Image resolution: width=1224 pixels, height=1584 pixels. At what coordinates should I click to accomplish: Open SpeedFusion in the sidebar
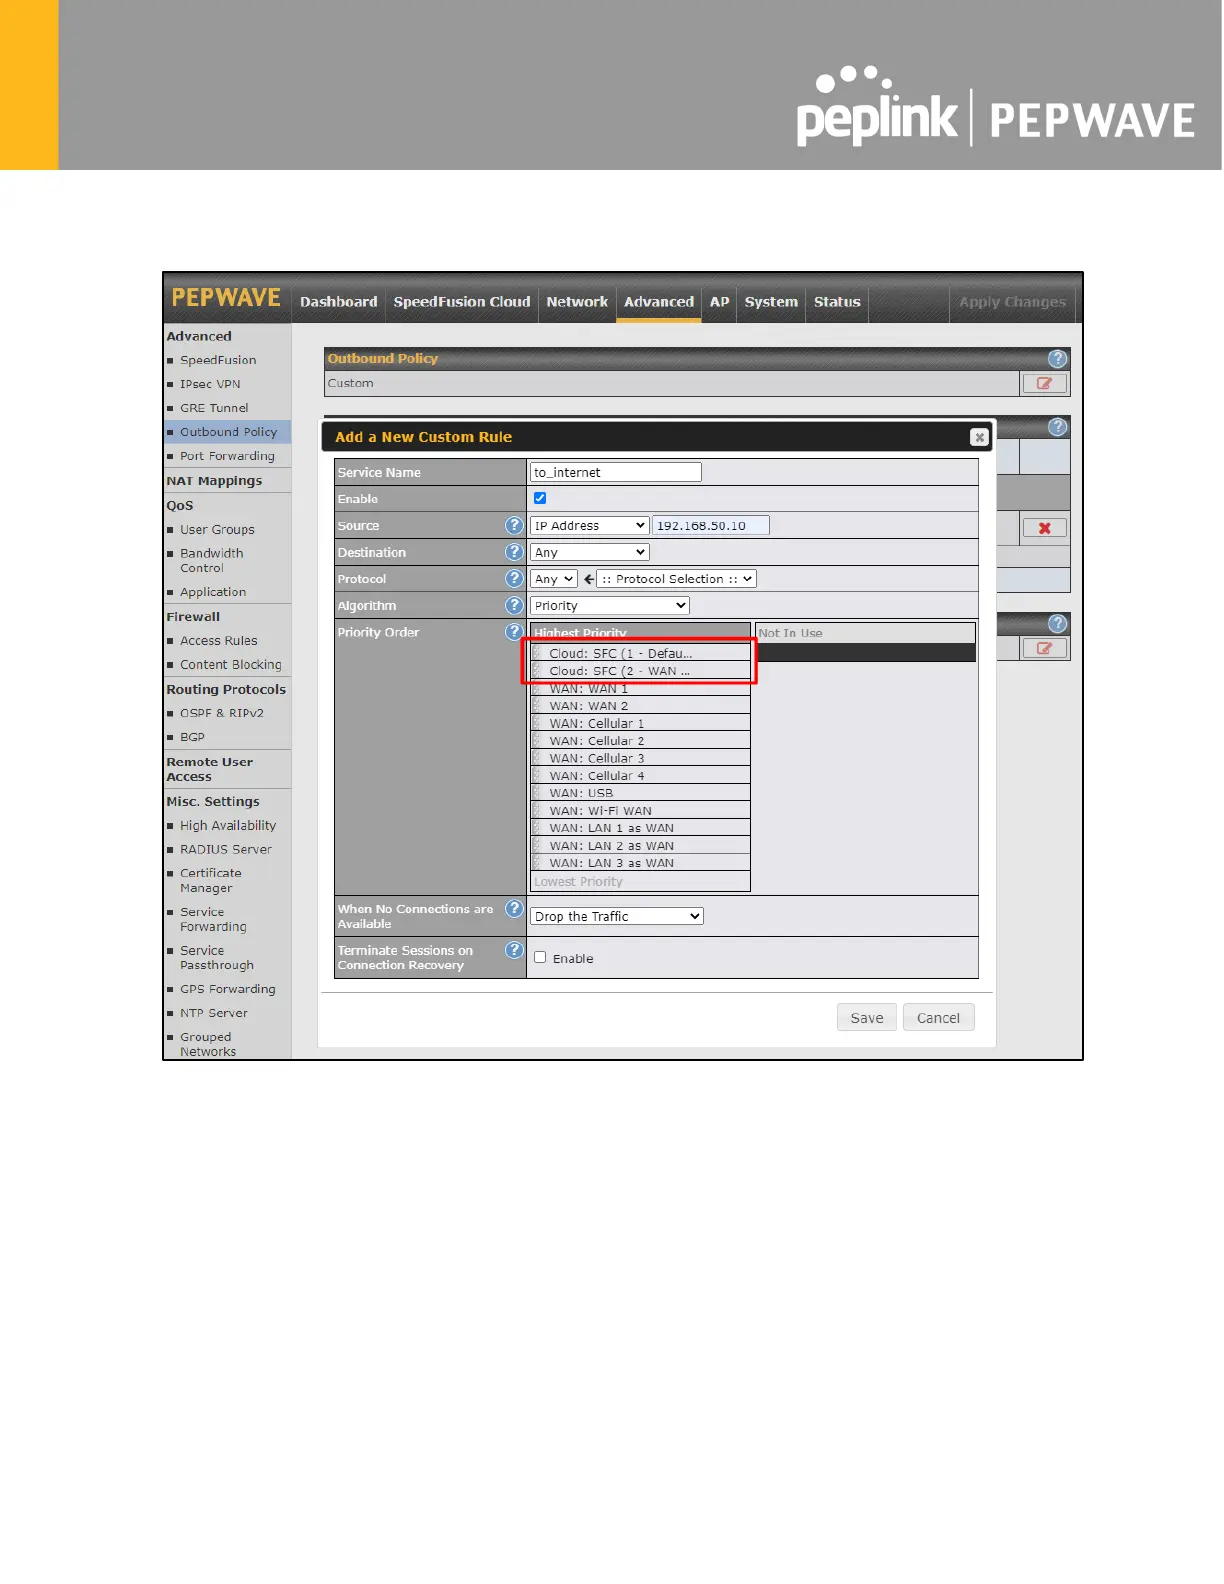[218, 360]
